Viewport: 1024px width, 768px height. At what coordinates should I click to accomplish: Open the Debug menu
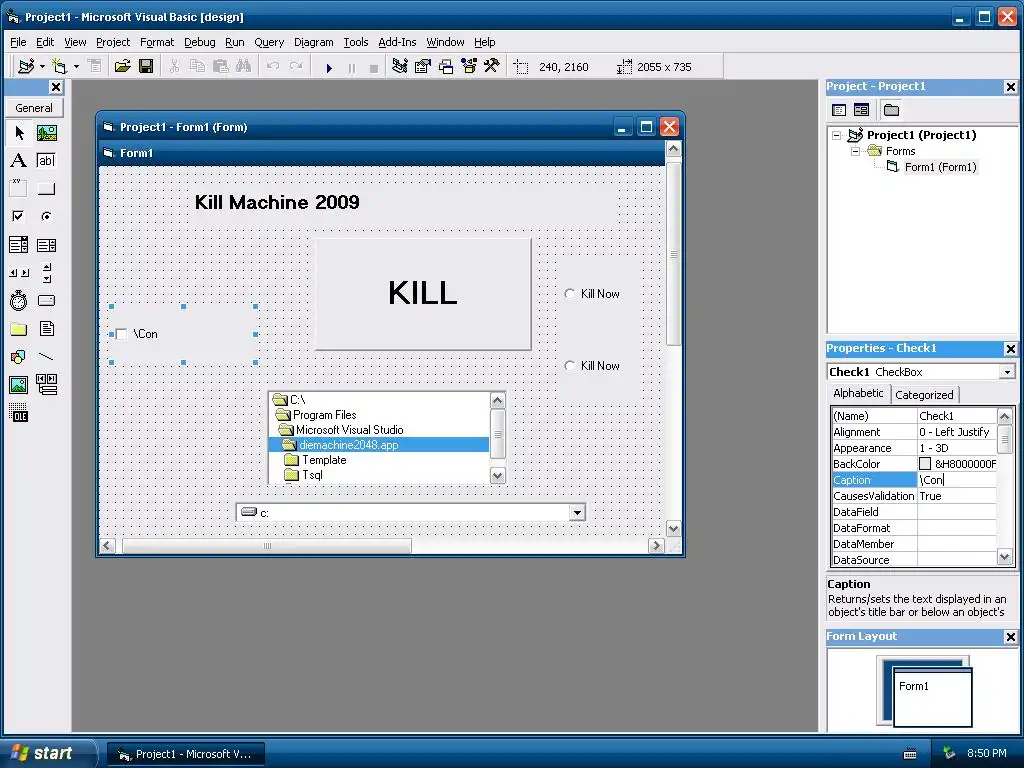pyautogui.click(x=200, y=42)
